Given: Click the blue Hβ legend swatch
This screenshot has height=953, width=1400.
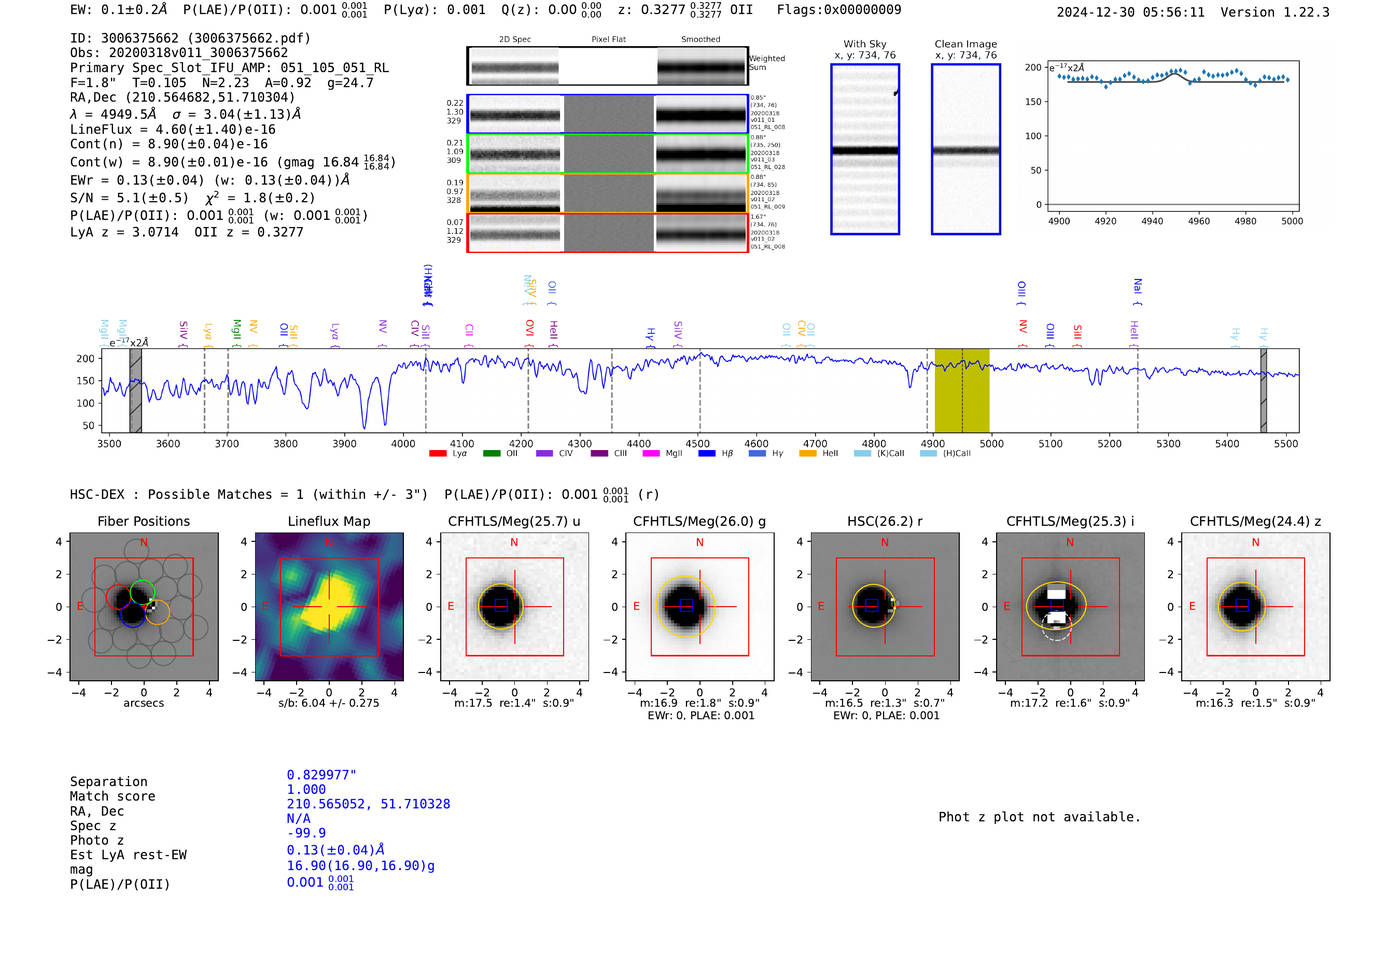Looking at the screenshot, I should point(707,453).
